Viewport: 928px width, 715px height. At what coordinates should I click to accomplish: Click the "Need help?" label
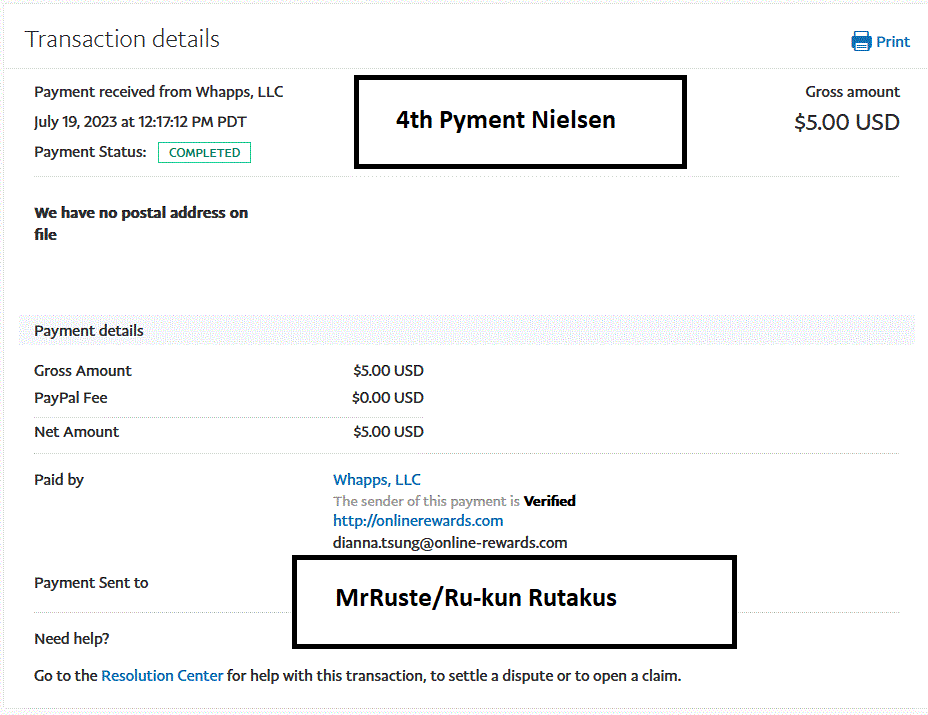pyautogui.click(x=72, y=639)
